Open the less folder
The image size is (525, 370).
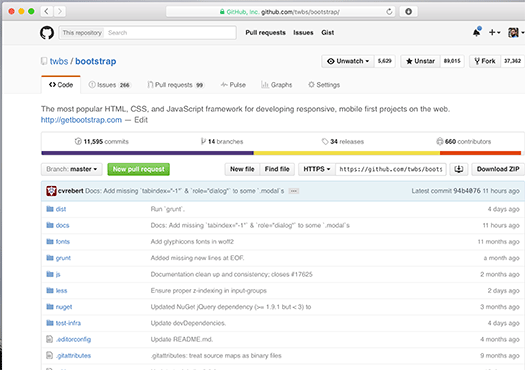(x=61, y=290)
